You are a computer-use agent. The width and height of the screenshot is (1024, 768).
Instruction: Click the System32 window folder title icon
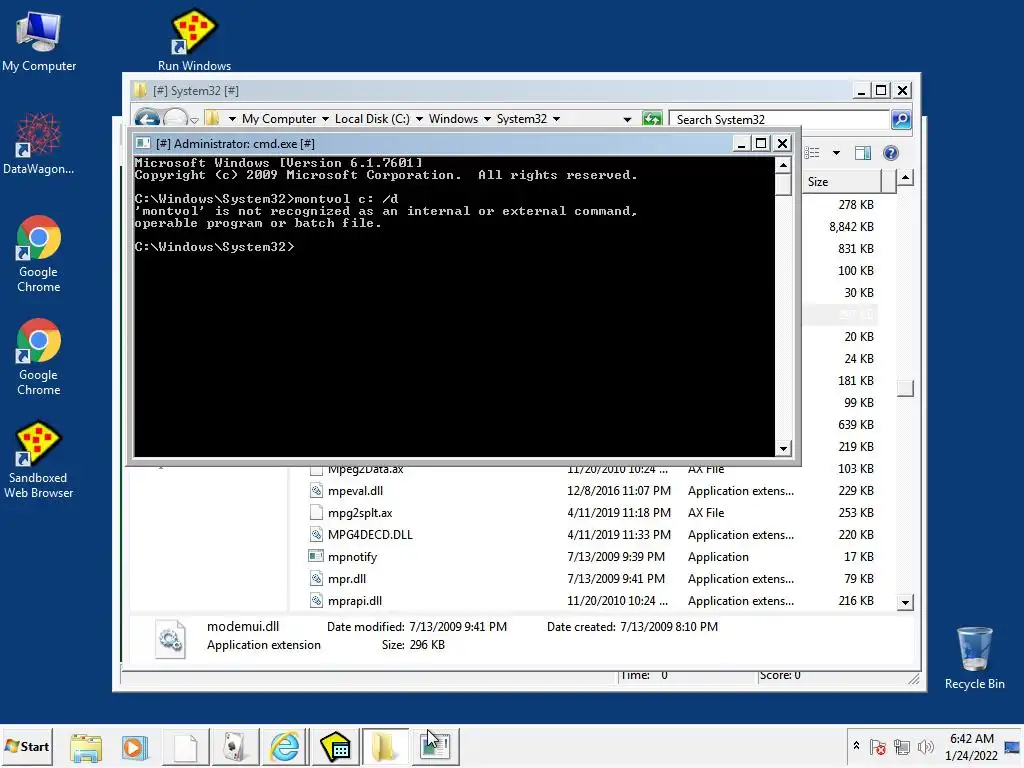pyautogui.click(x=140, y=90)
